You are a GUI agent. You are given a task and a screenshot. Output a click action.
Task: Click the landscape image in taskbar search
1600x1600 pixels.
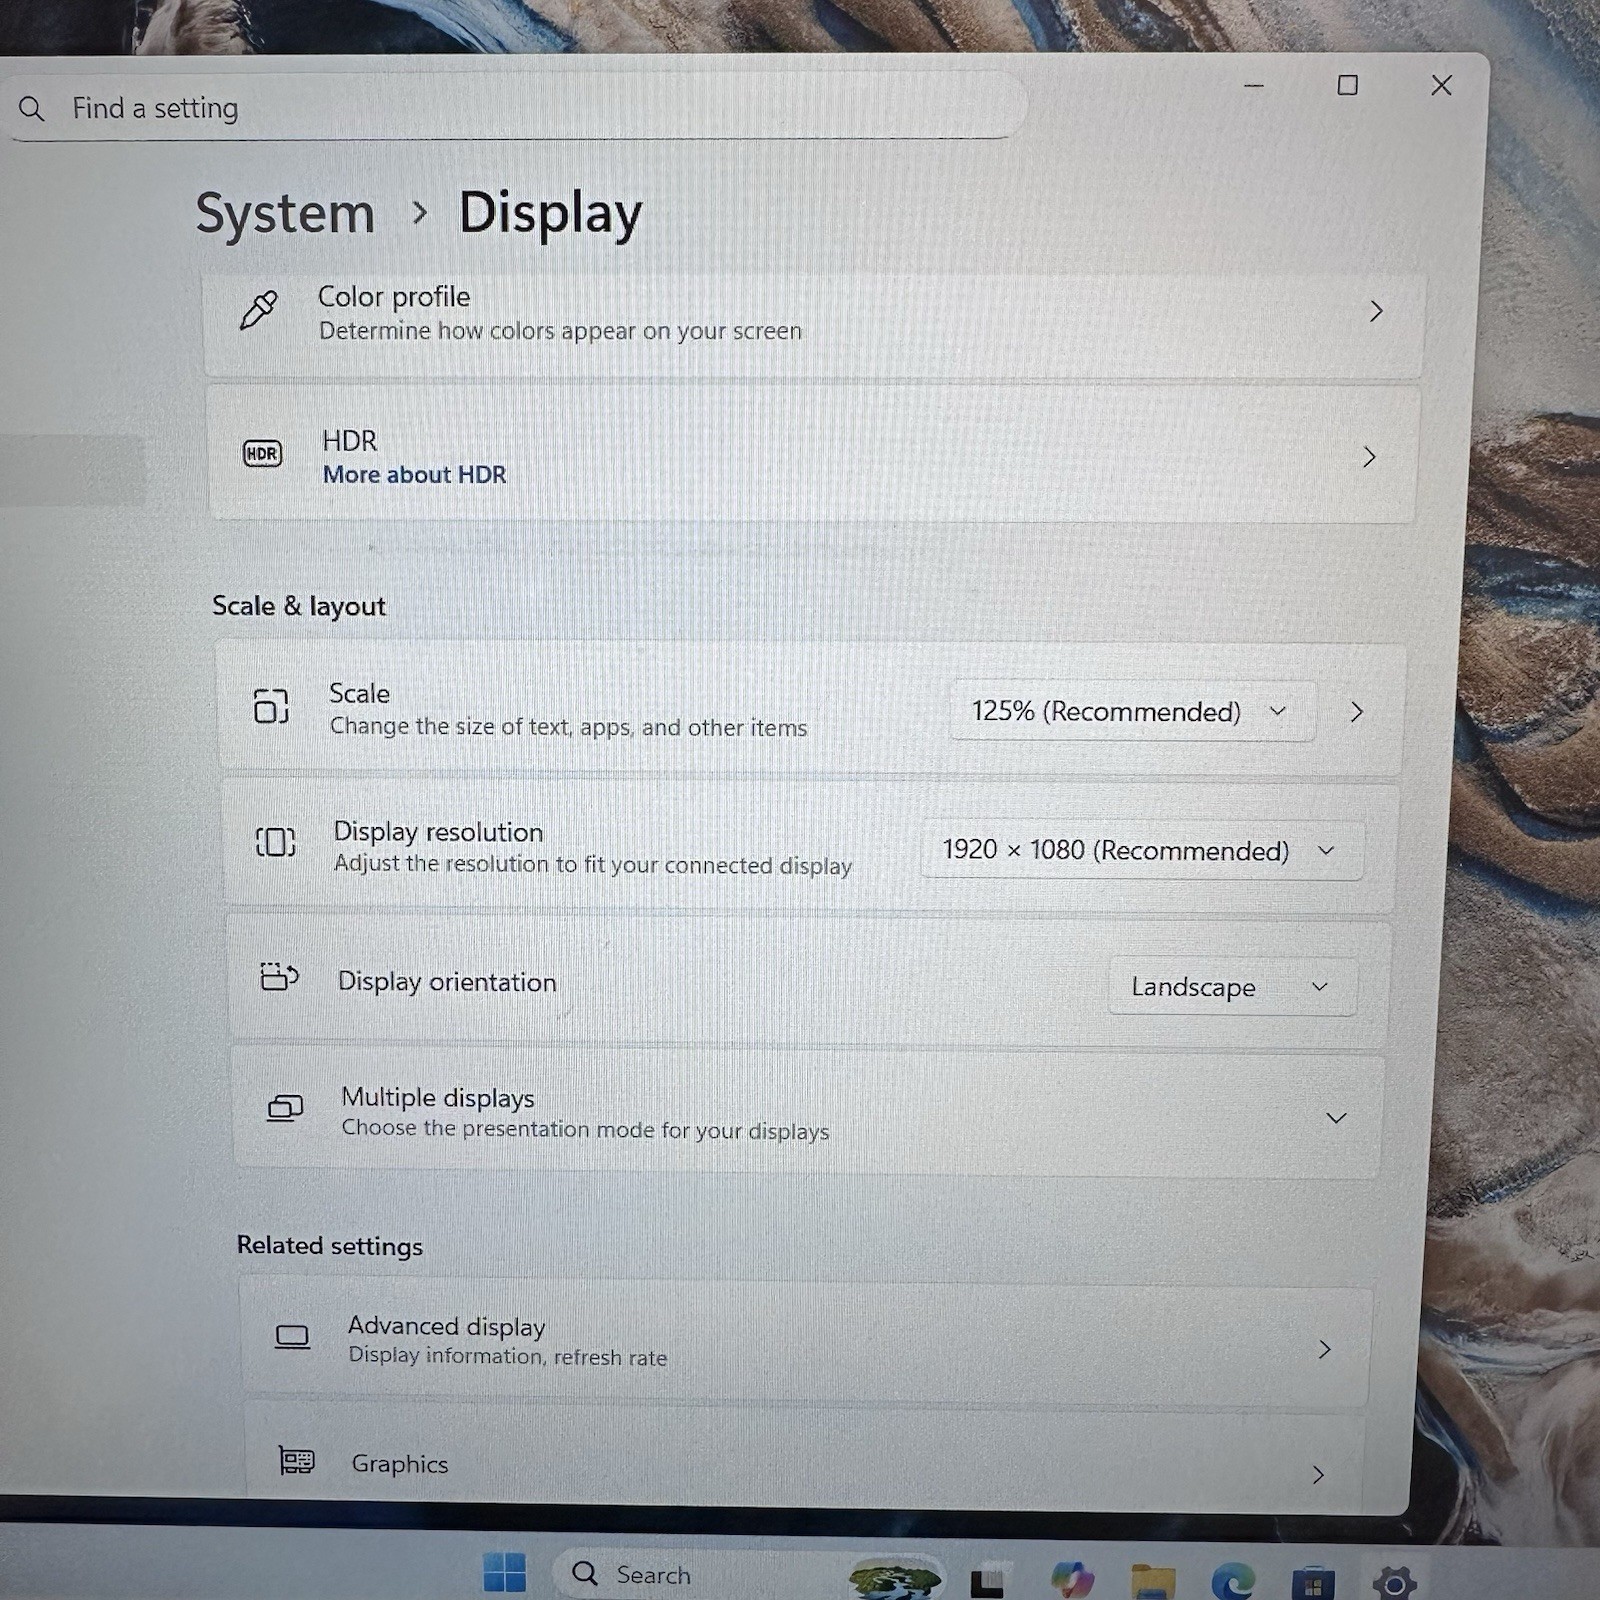point(894,1580)
